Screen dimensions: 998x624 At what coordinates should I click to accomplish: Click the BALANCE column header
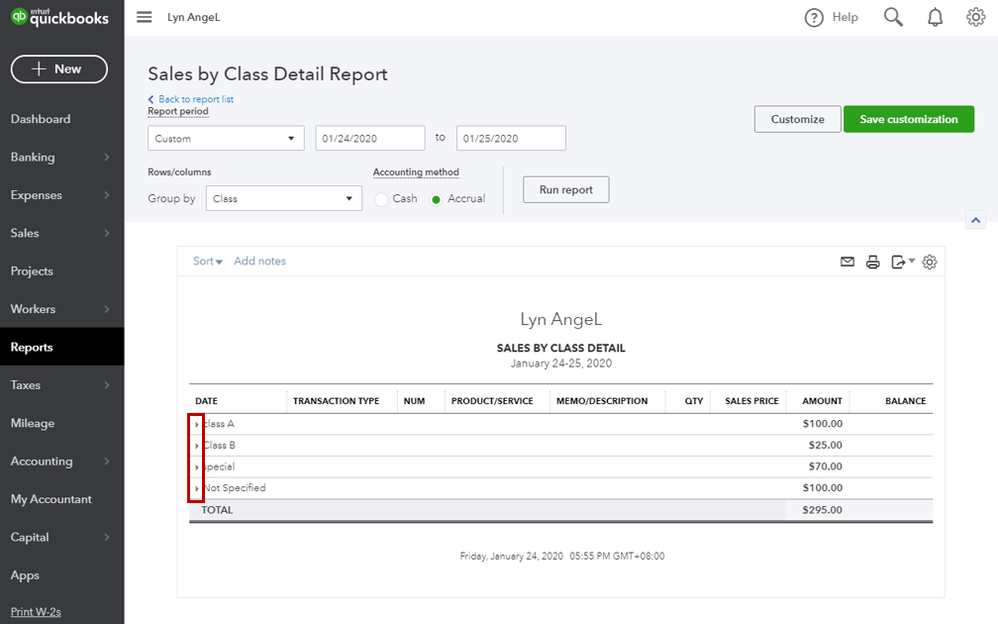tap(906, 401)
